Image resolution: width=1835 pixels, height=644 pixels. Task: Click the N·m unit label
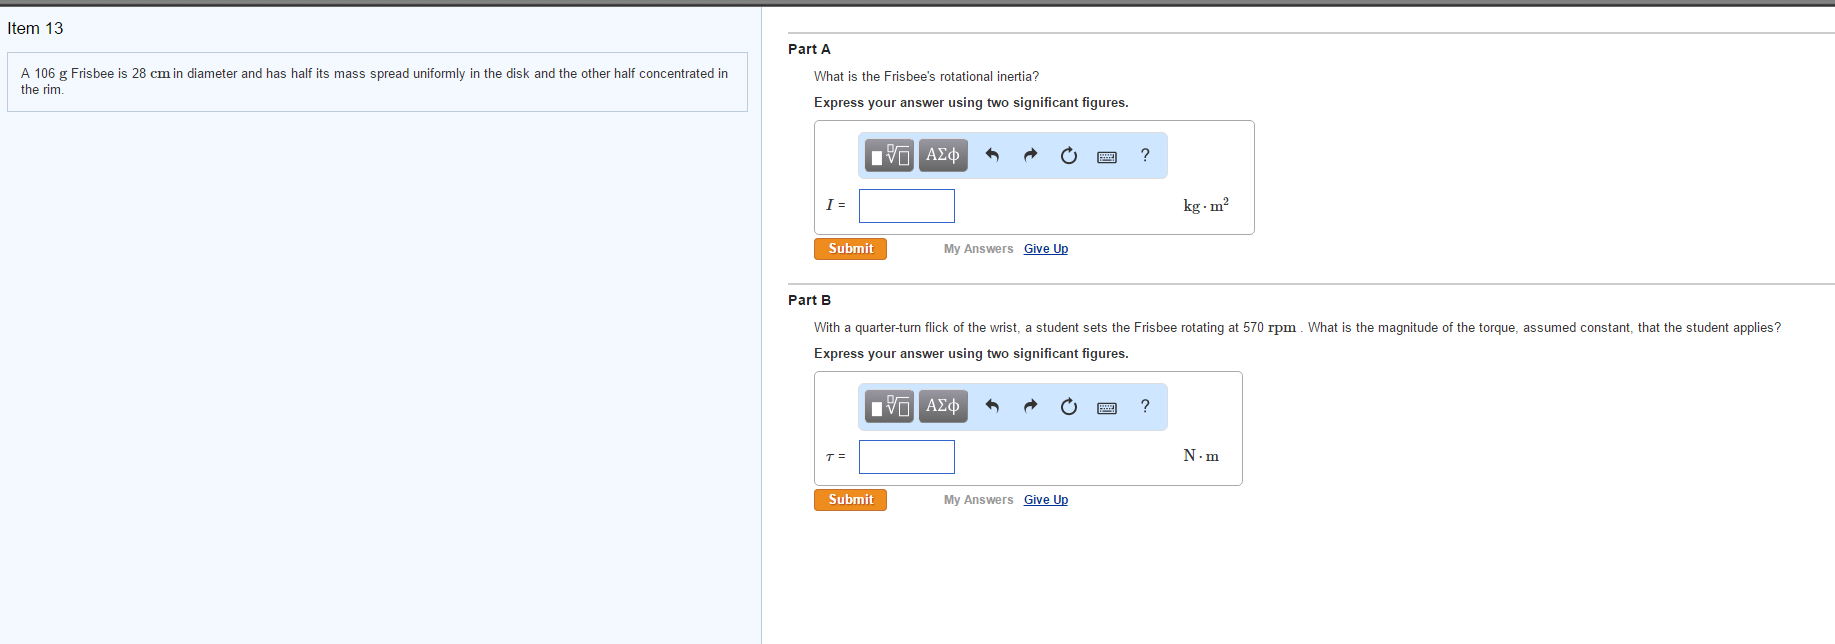[1201, 456]
